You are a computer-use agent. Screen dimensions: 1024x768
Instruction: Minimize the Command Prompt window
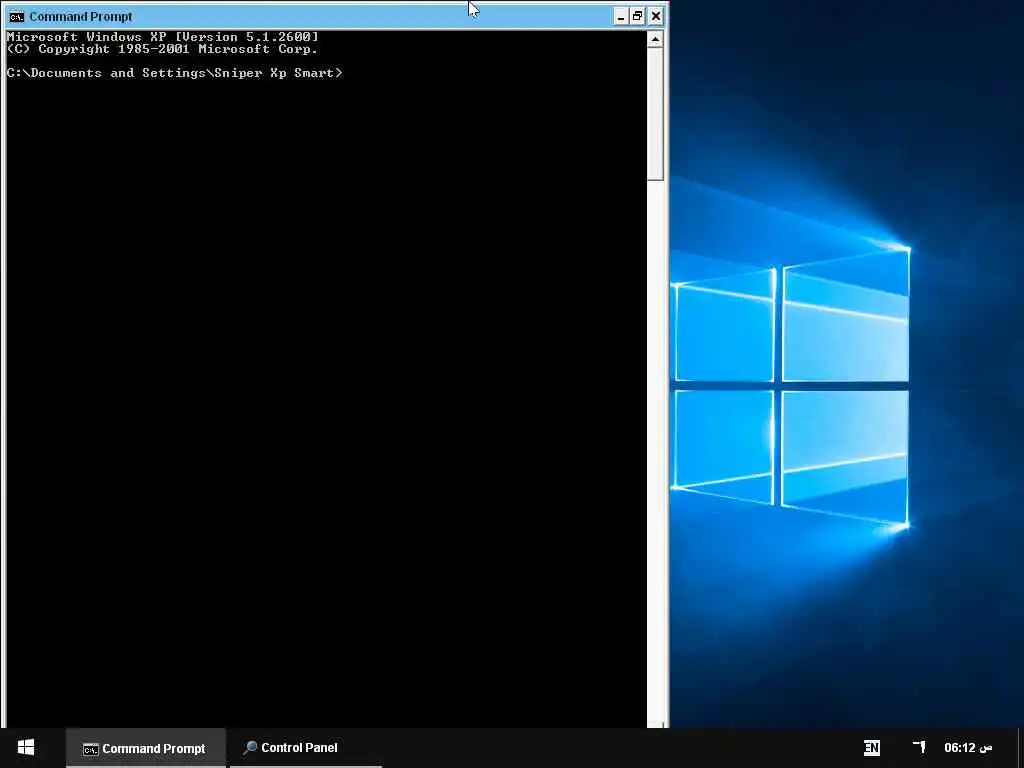(x=620, y=17)
